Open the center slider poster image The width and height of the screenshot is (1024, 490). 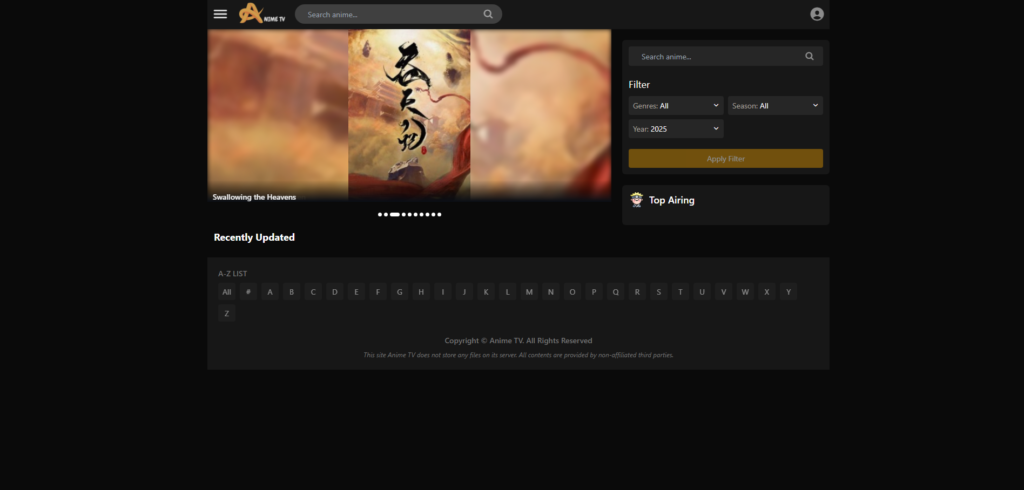click(409, 114)
